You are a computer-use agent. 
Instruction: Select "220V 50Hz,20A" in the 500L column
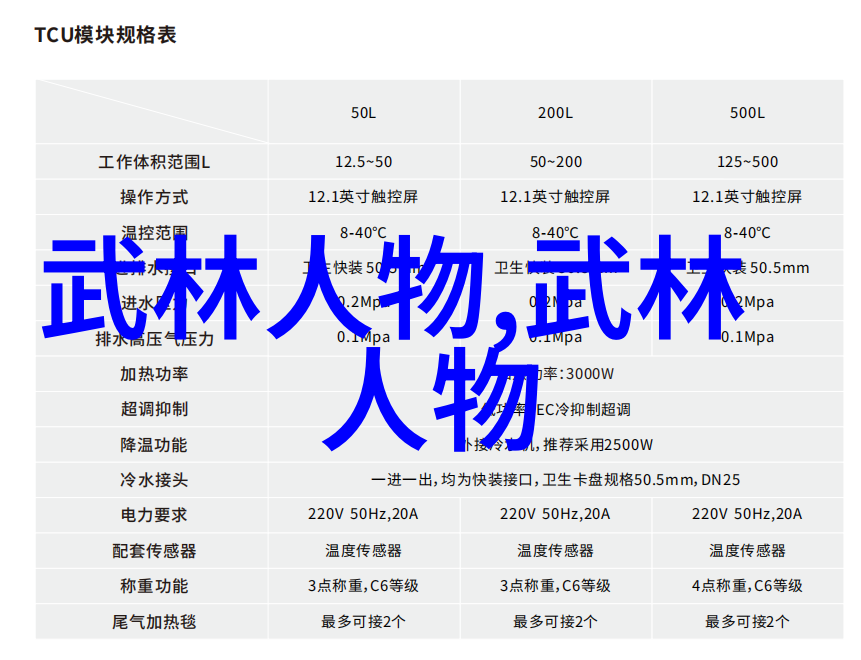pos(747,514)
